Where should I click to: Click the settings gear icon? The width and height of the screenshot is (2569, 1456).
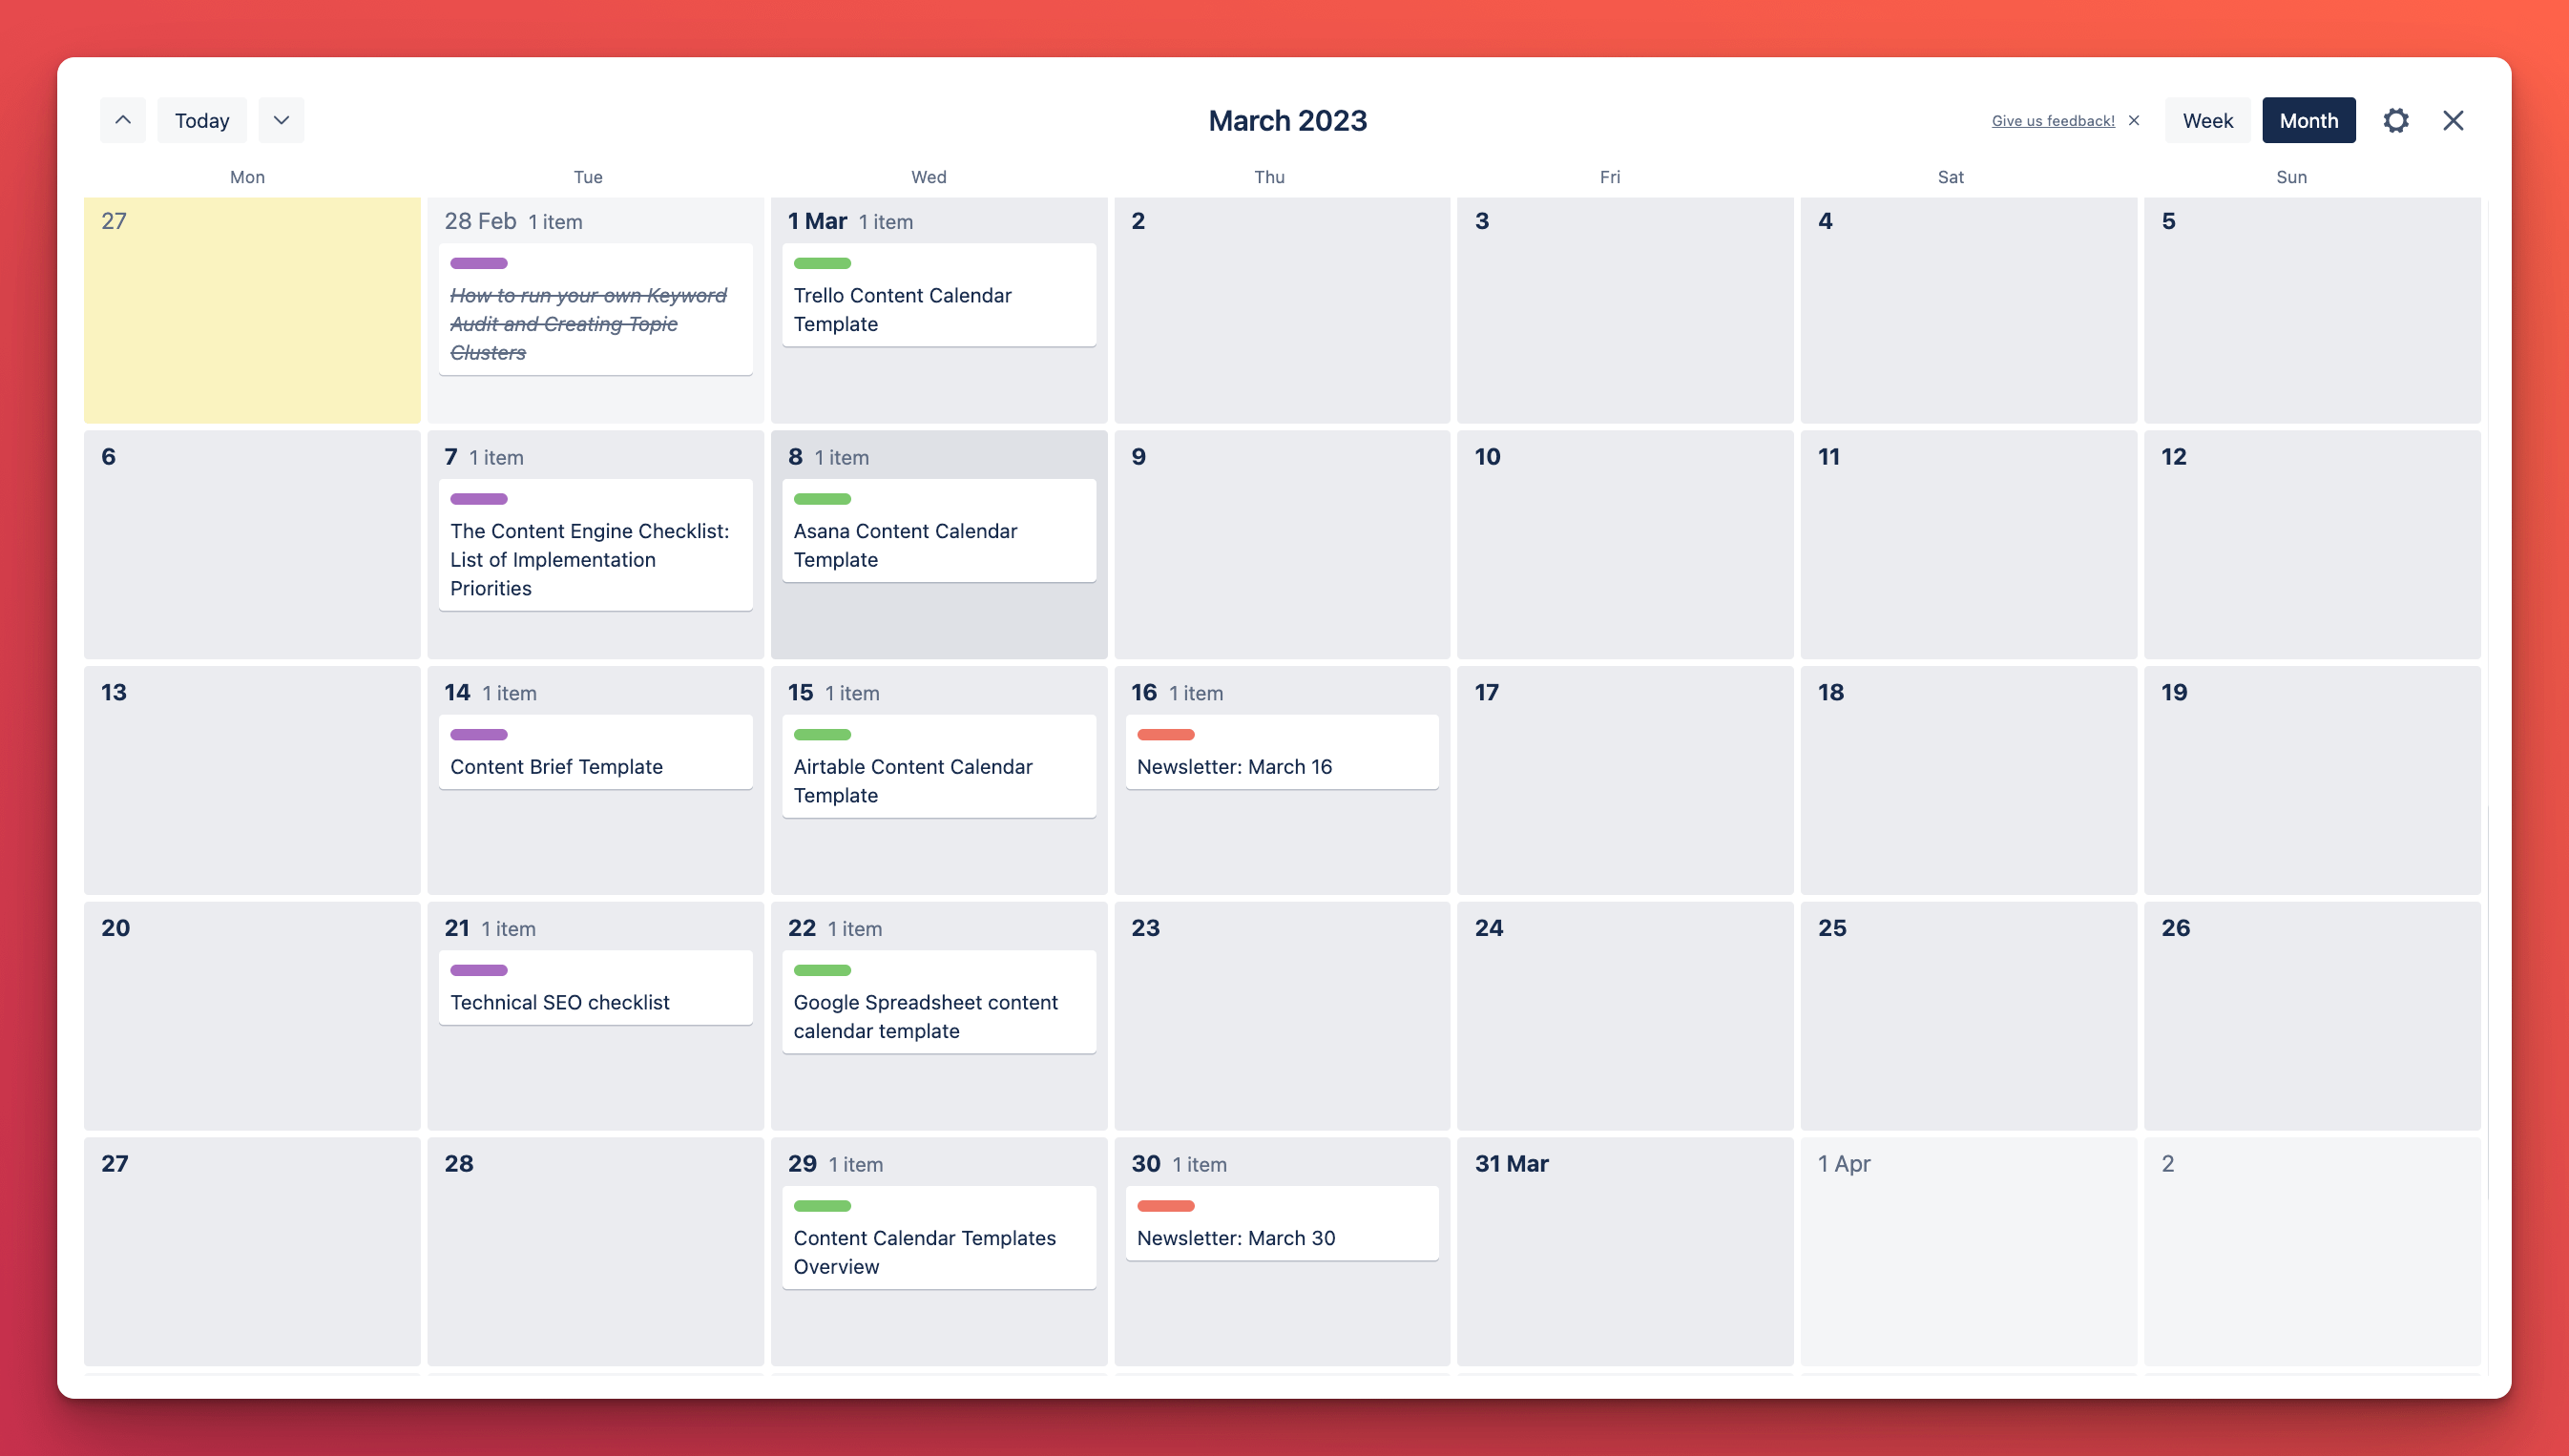tap(2396, 120)
